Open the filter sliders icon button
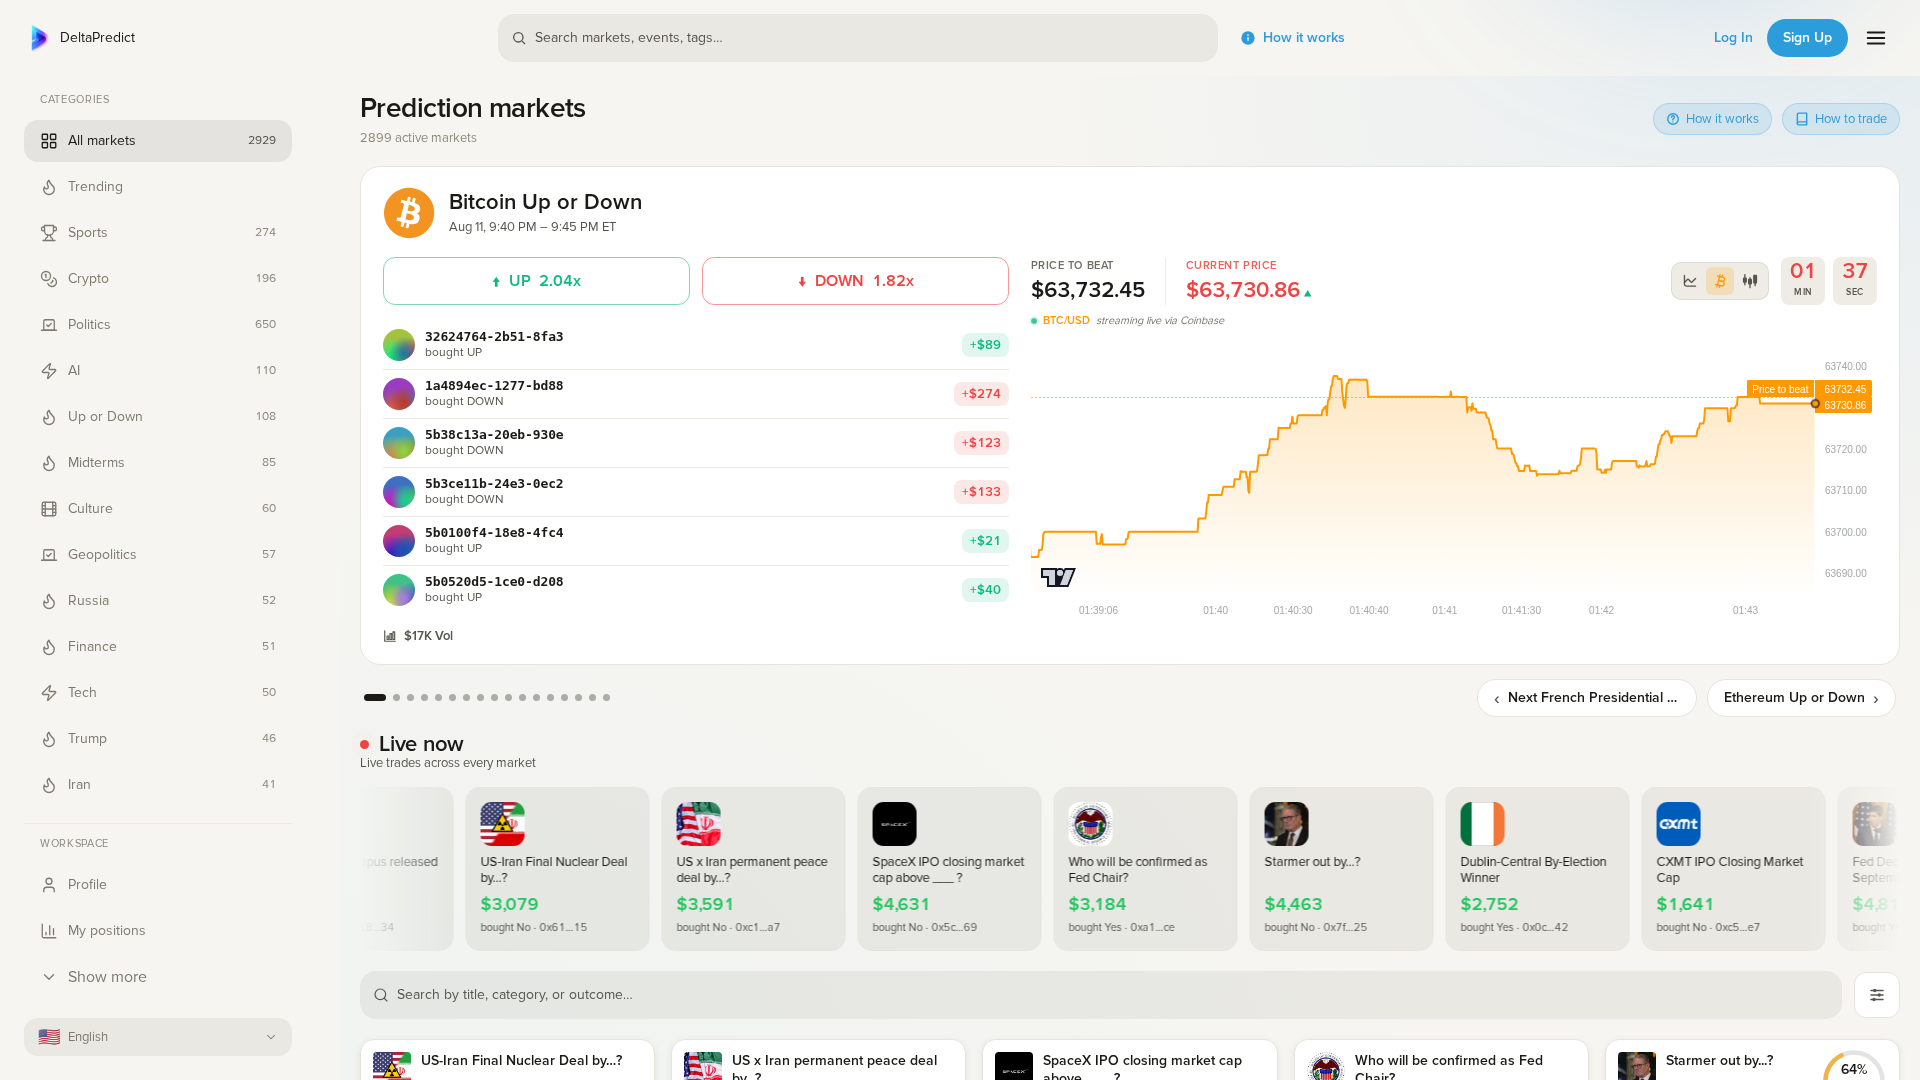Image resolution: width=1920 pixels, height=1080 pixels. 1877,995
